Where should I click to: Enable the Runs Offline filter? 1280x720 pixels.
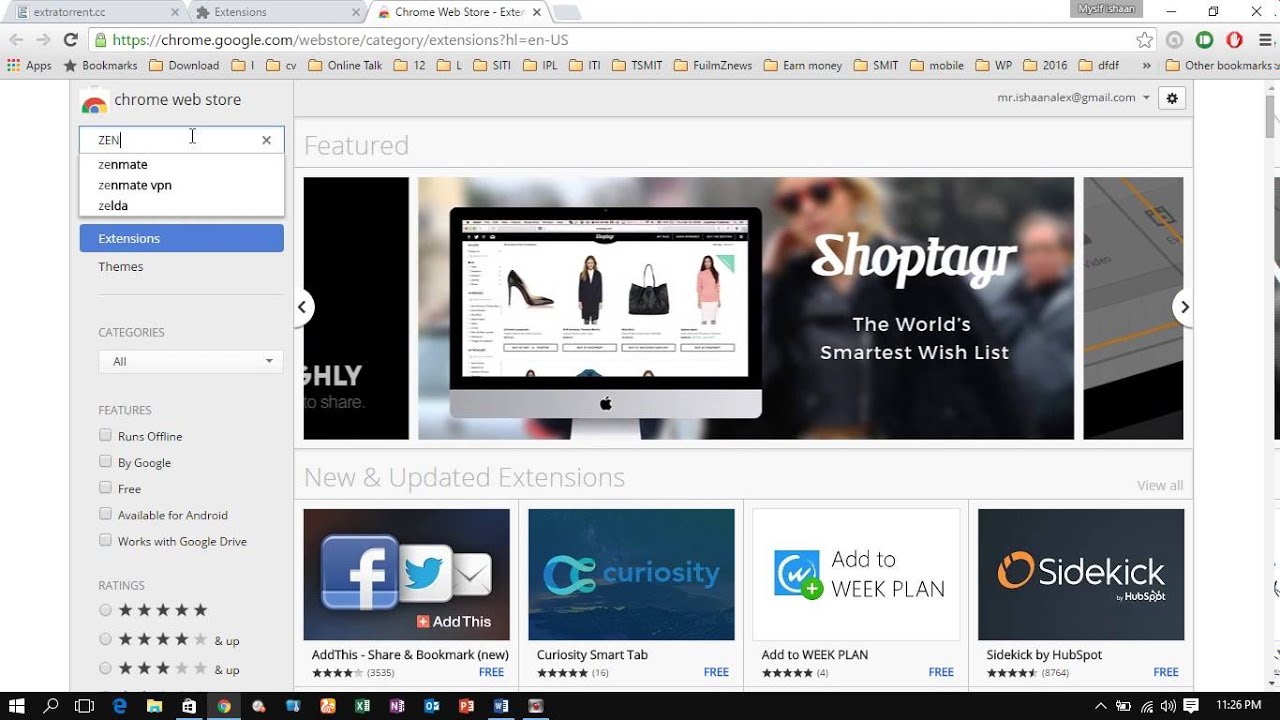pyautogui.click(x=105, y=435)
